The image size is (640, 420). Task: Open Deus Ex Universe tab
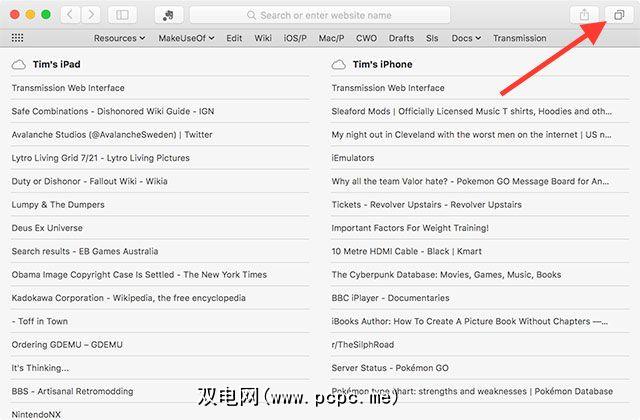(160, 228)
